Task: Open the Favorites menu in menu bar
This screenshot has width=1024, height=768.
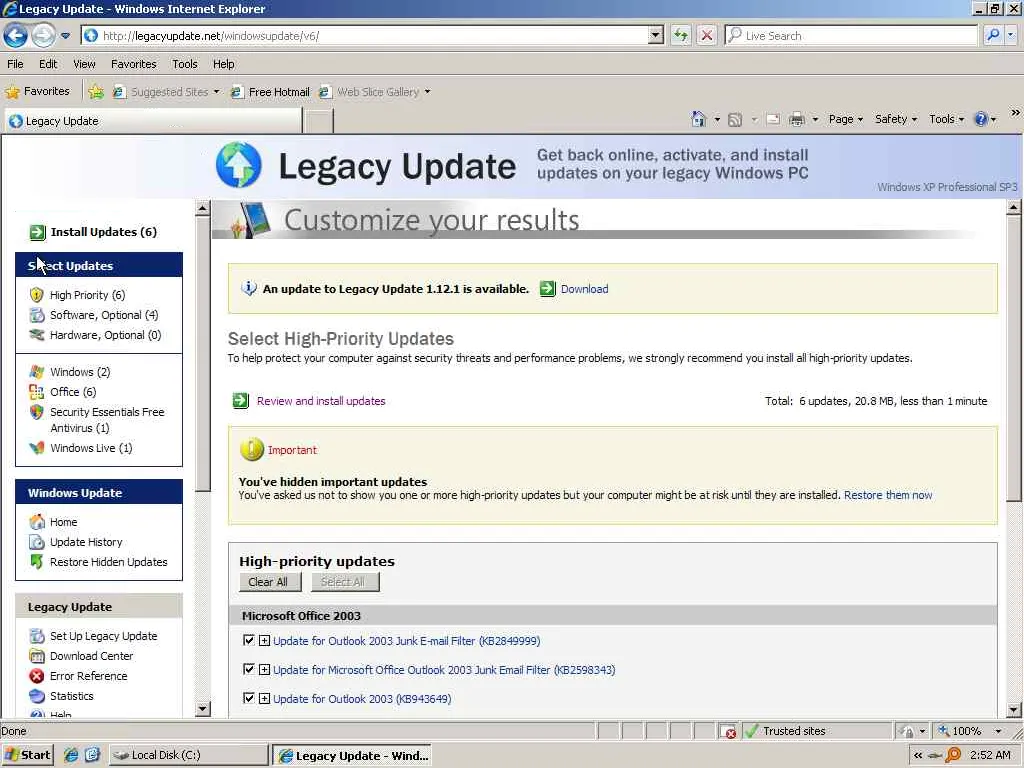Action: tap(133, 64)
